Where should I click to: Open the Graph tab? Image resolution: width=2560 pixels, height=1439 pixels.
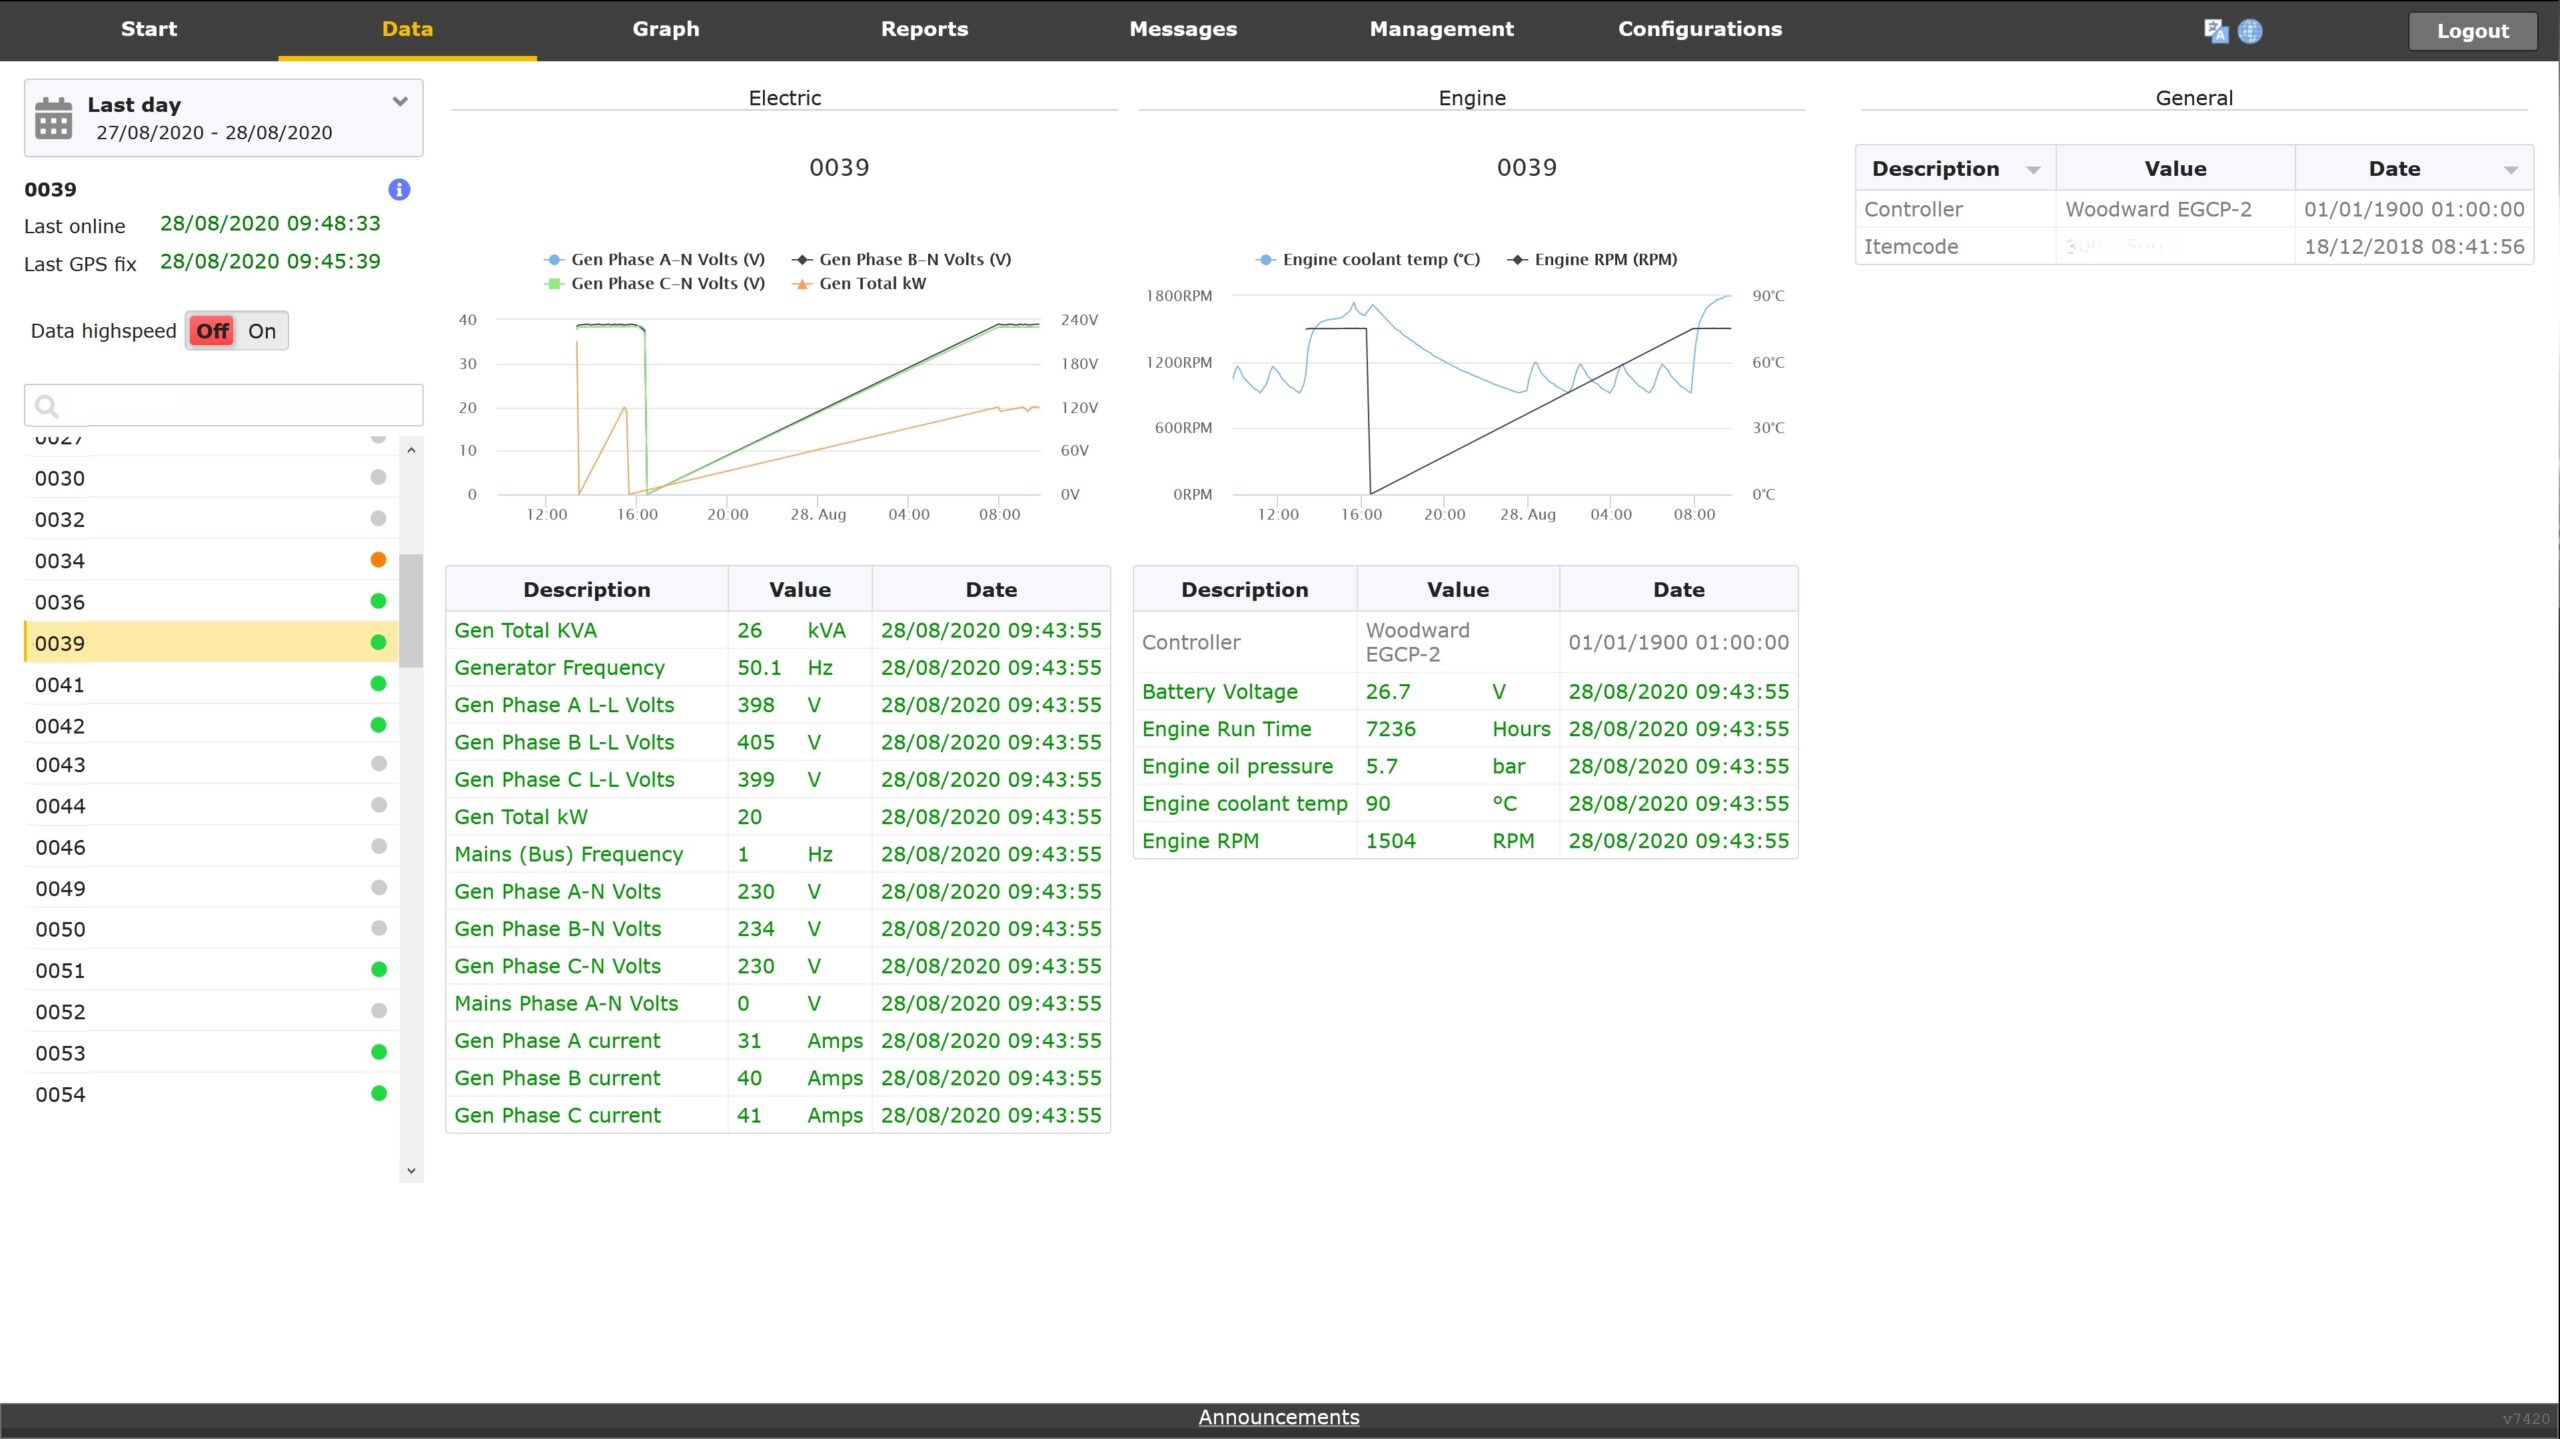(665, 29)
